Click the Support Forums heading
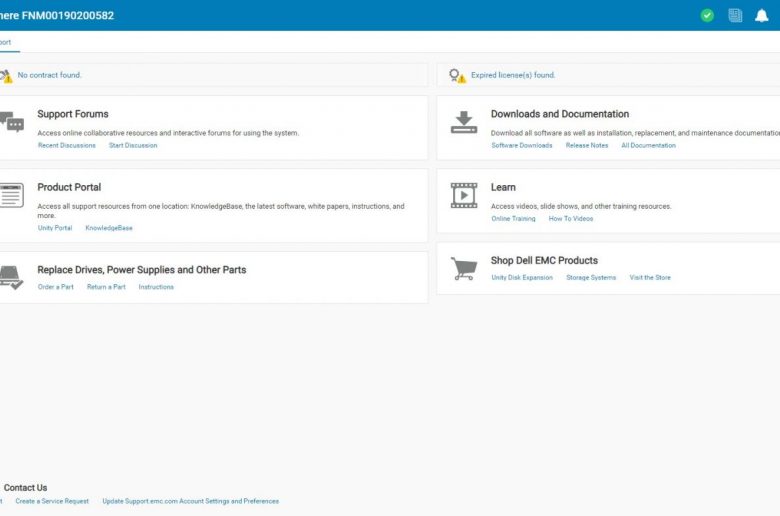The image size is (780, 516). coord(73,114)
